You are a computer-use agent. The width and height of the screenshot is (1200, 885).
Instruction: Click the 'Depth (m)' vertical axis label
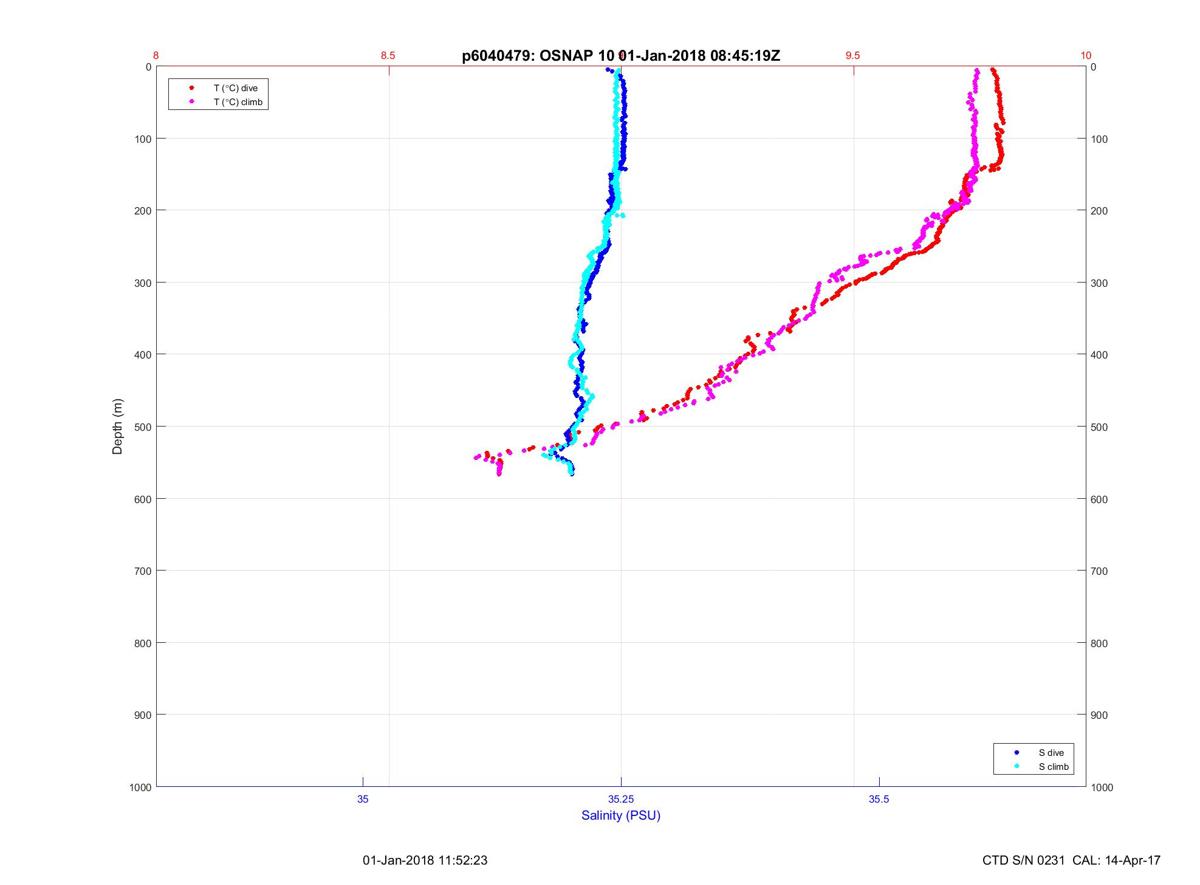coord(118,427)
